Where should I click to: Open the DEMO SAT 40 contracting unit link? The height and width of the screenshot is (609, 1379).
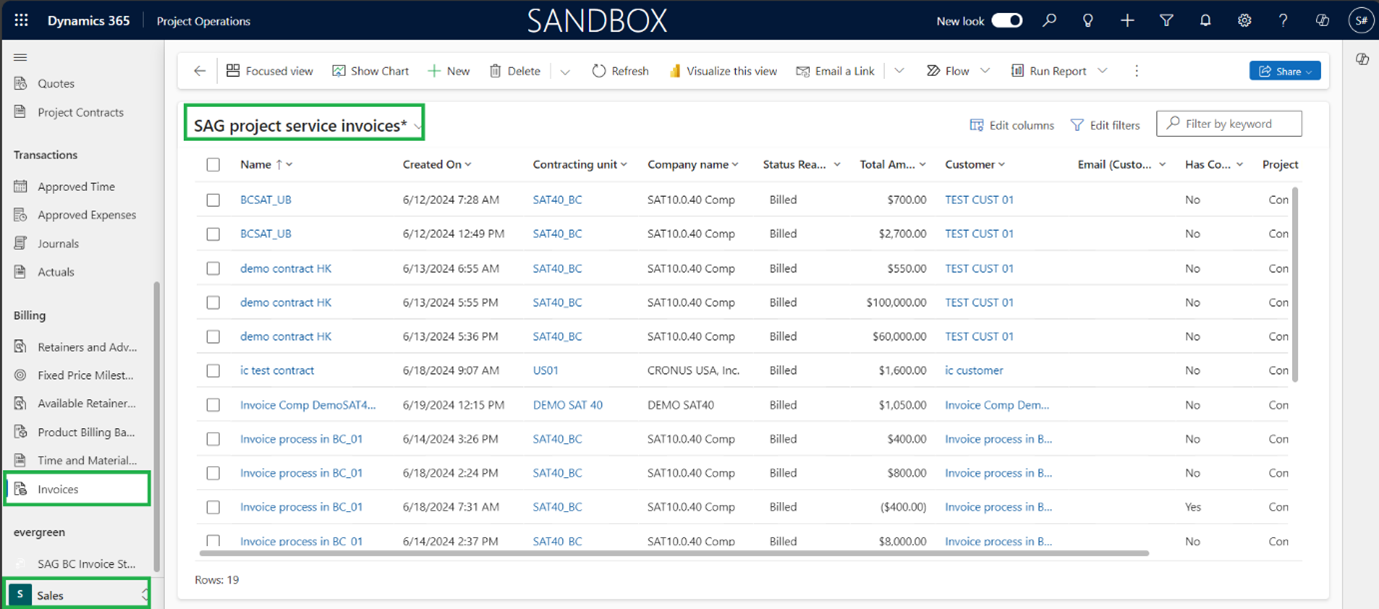click(x=568, y=405)
